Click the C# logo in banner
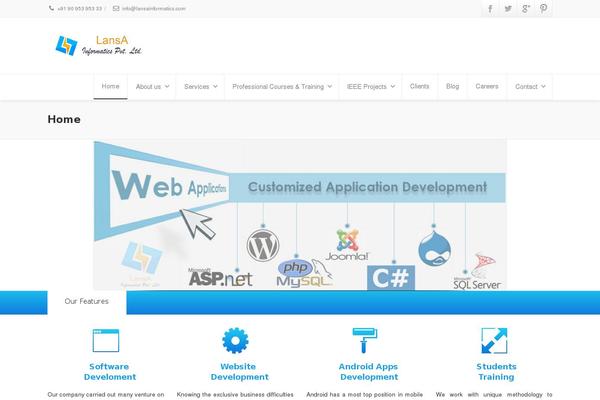Viewport: 600px width, 400px height. pyautogui.click(x=391, y=278)
